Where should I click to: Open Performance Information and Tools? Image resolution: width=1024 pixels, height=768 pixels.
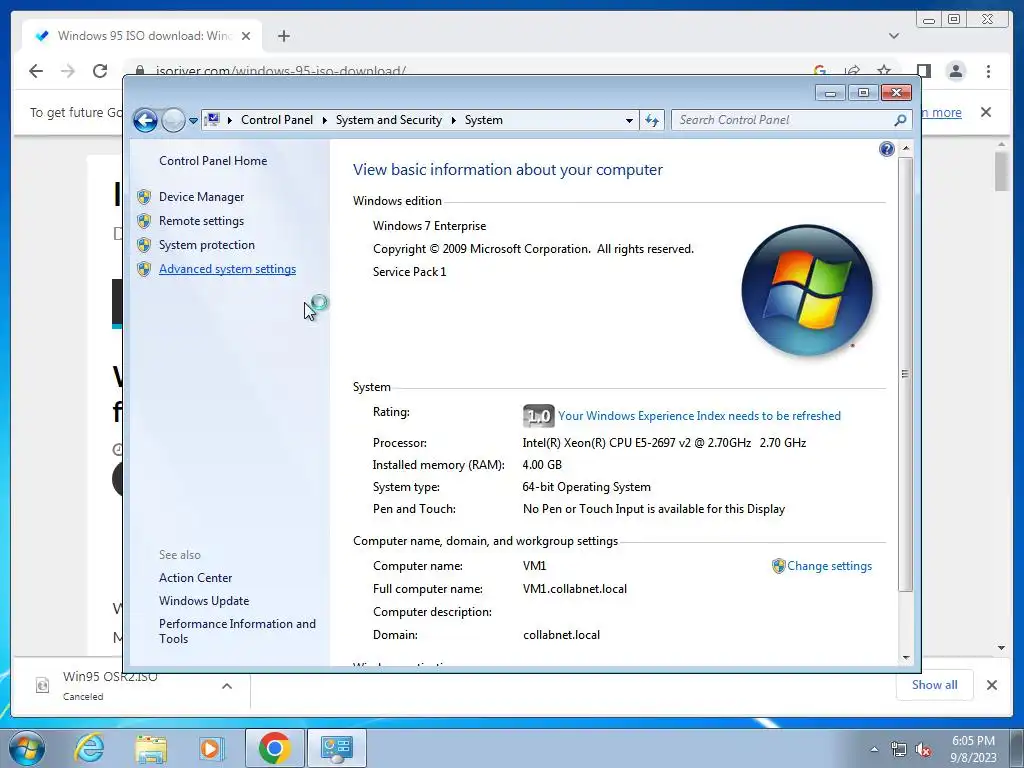click(237, 631)
